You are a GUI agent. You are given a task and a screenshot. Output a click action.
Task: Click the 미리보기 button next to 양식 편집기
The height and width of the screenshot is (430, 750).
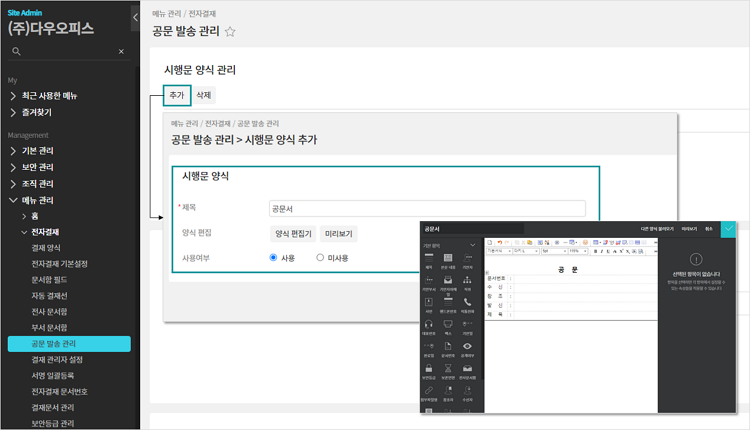pyautogui.click(x=338, y=234)
